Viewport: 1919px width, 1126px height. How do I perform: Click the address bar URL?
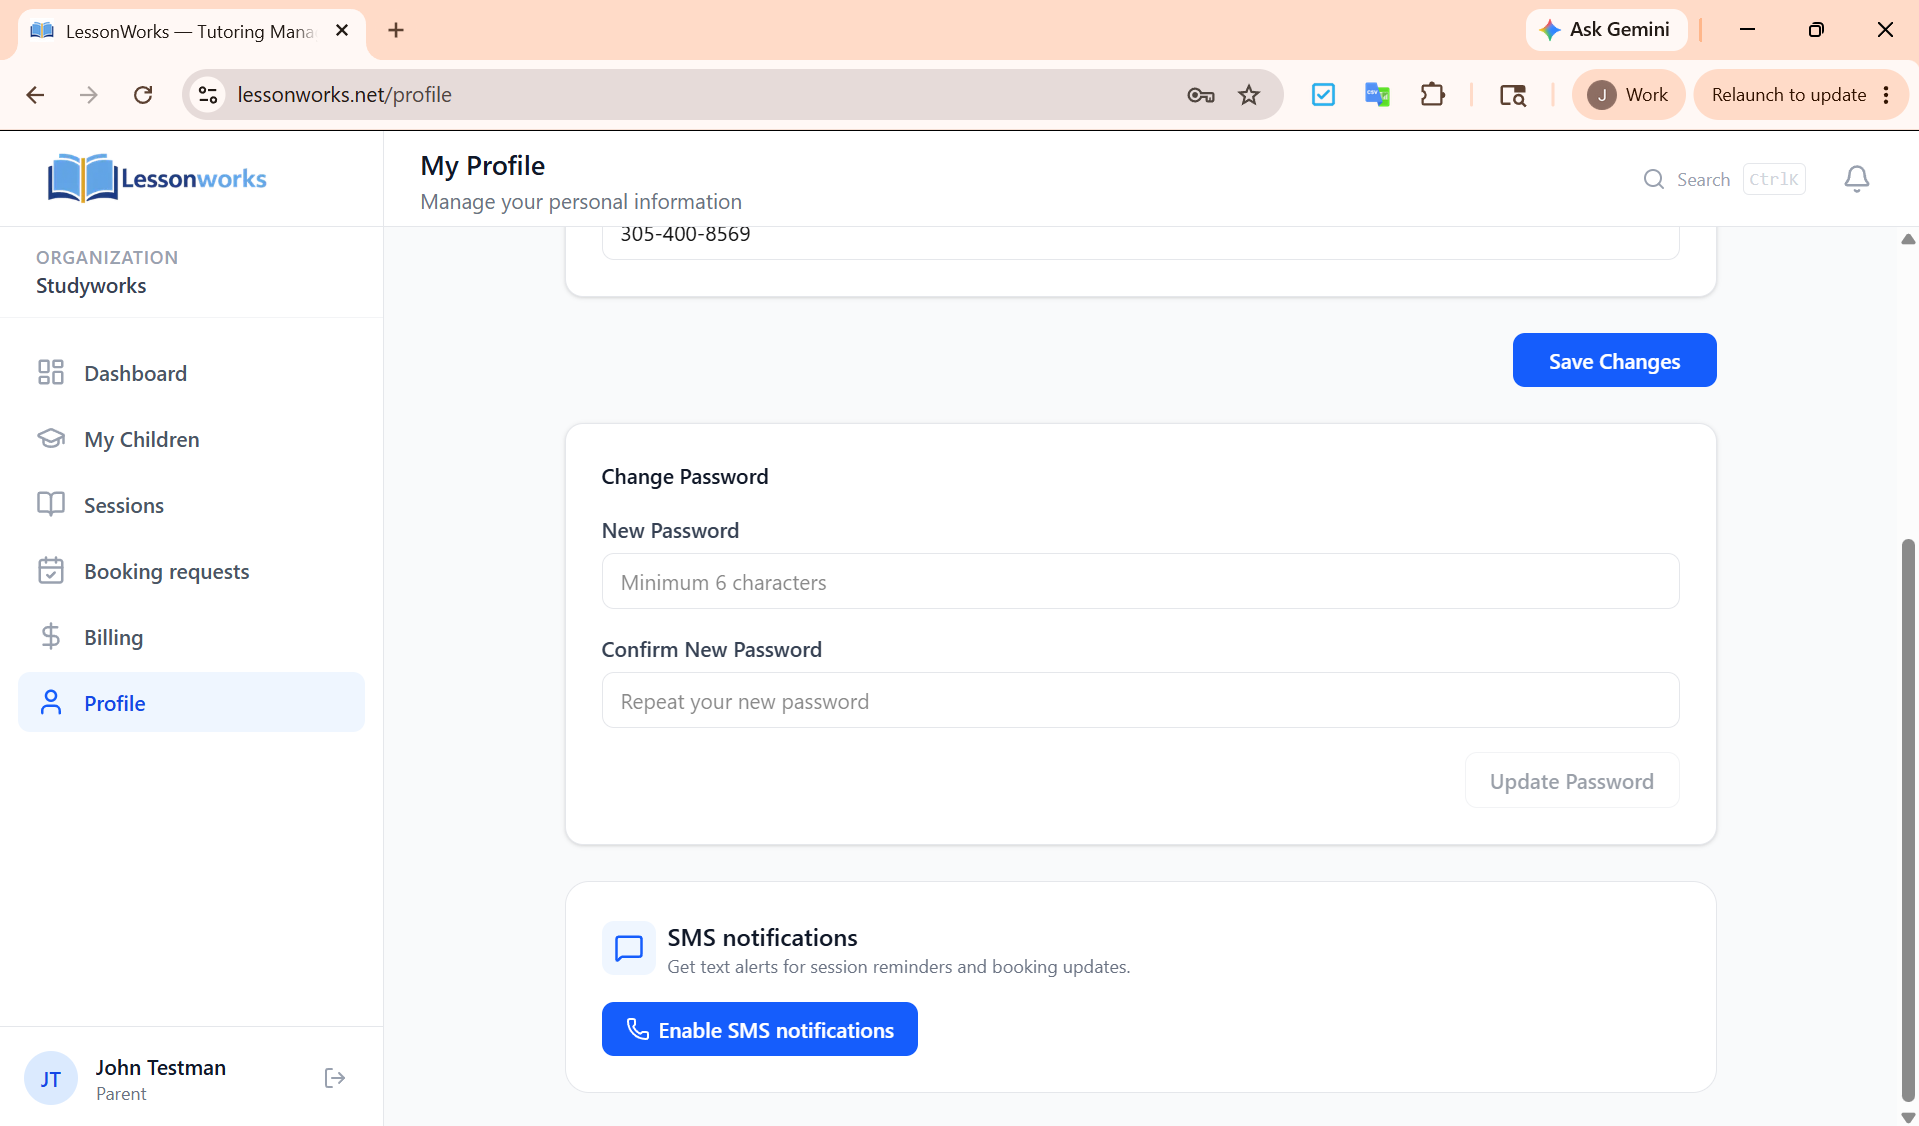[344, 95]
